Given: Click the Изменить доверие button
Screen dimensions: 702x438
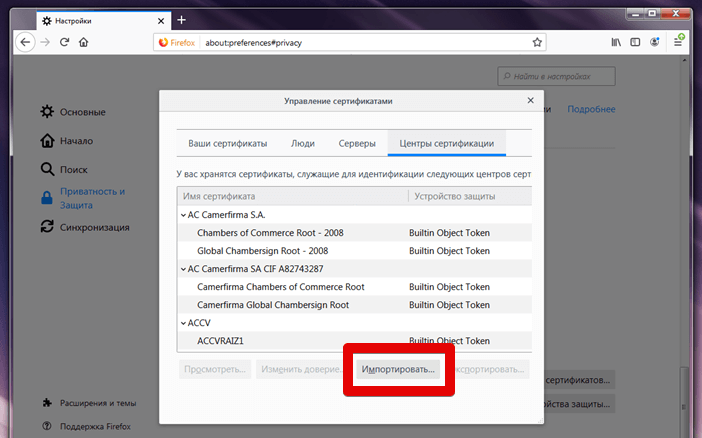Looking at the screenshot, I should pyautogui.click(x=301, y=369).
